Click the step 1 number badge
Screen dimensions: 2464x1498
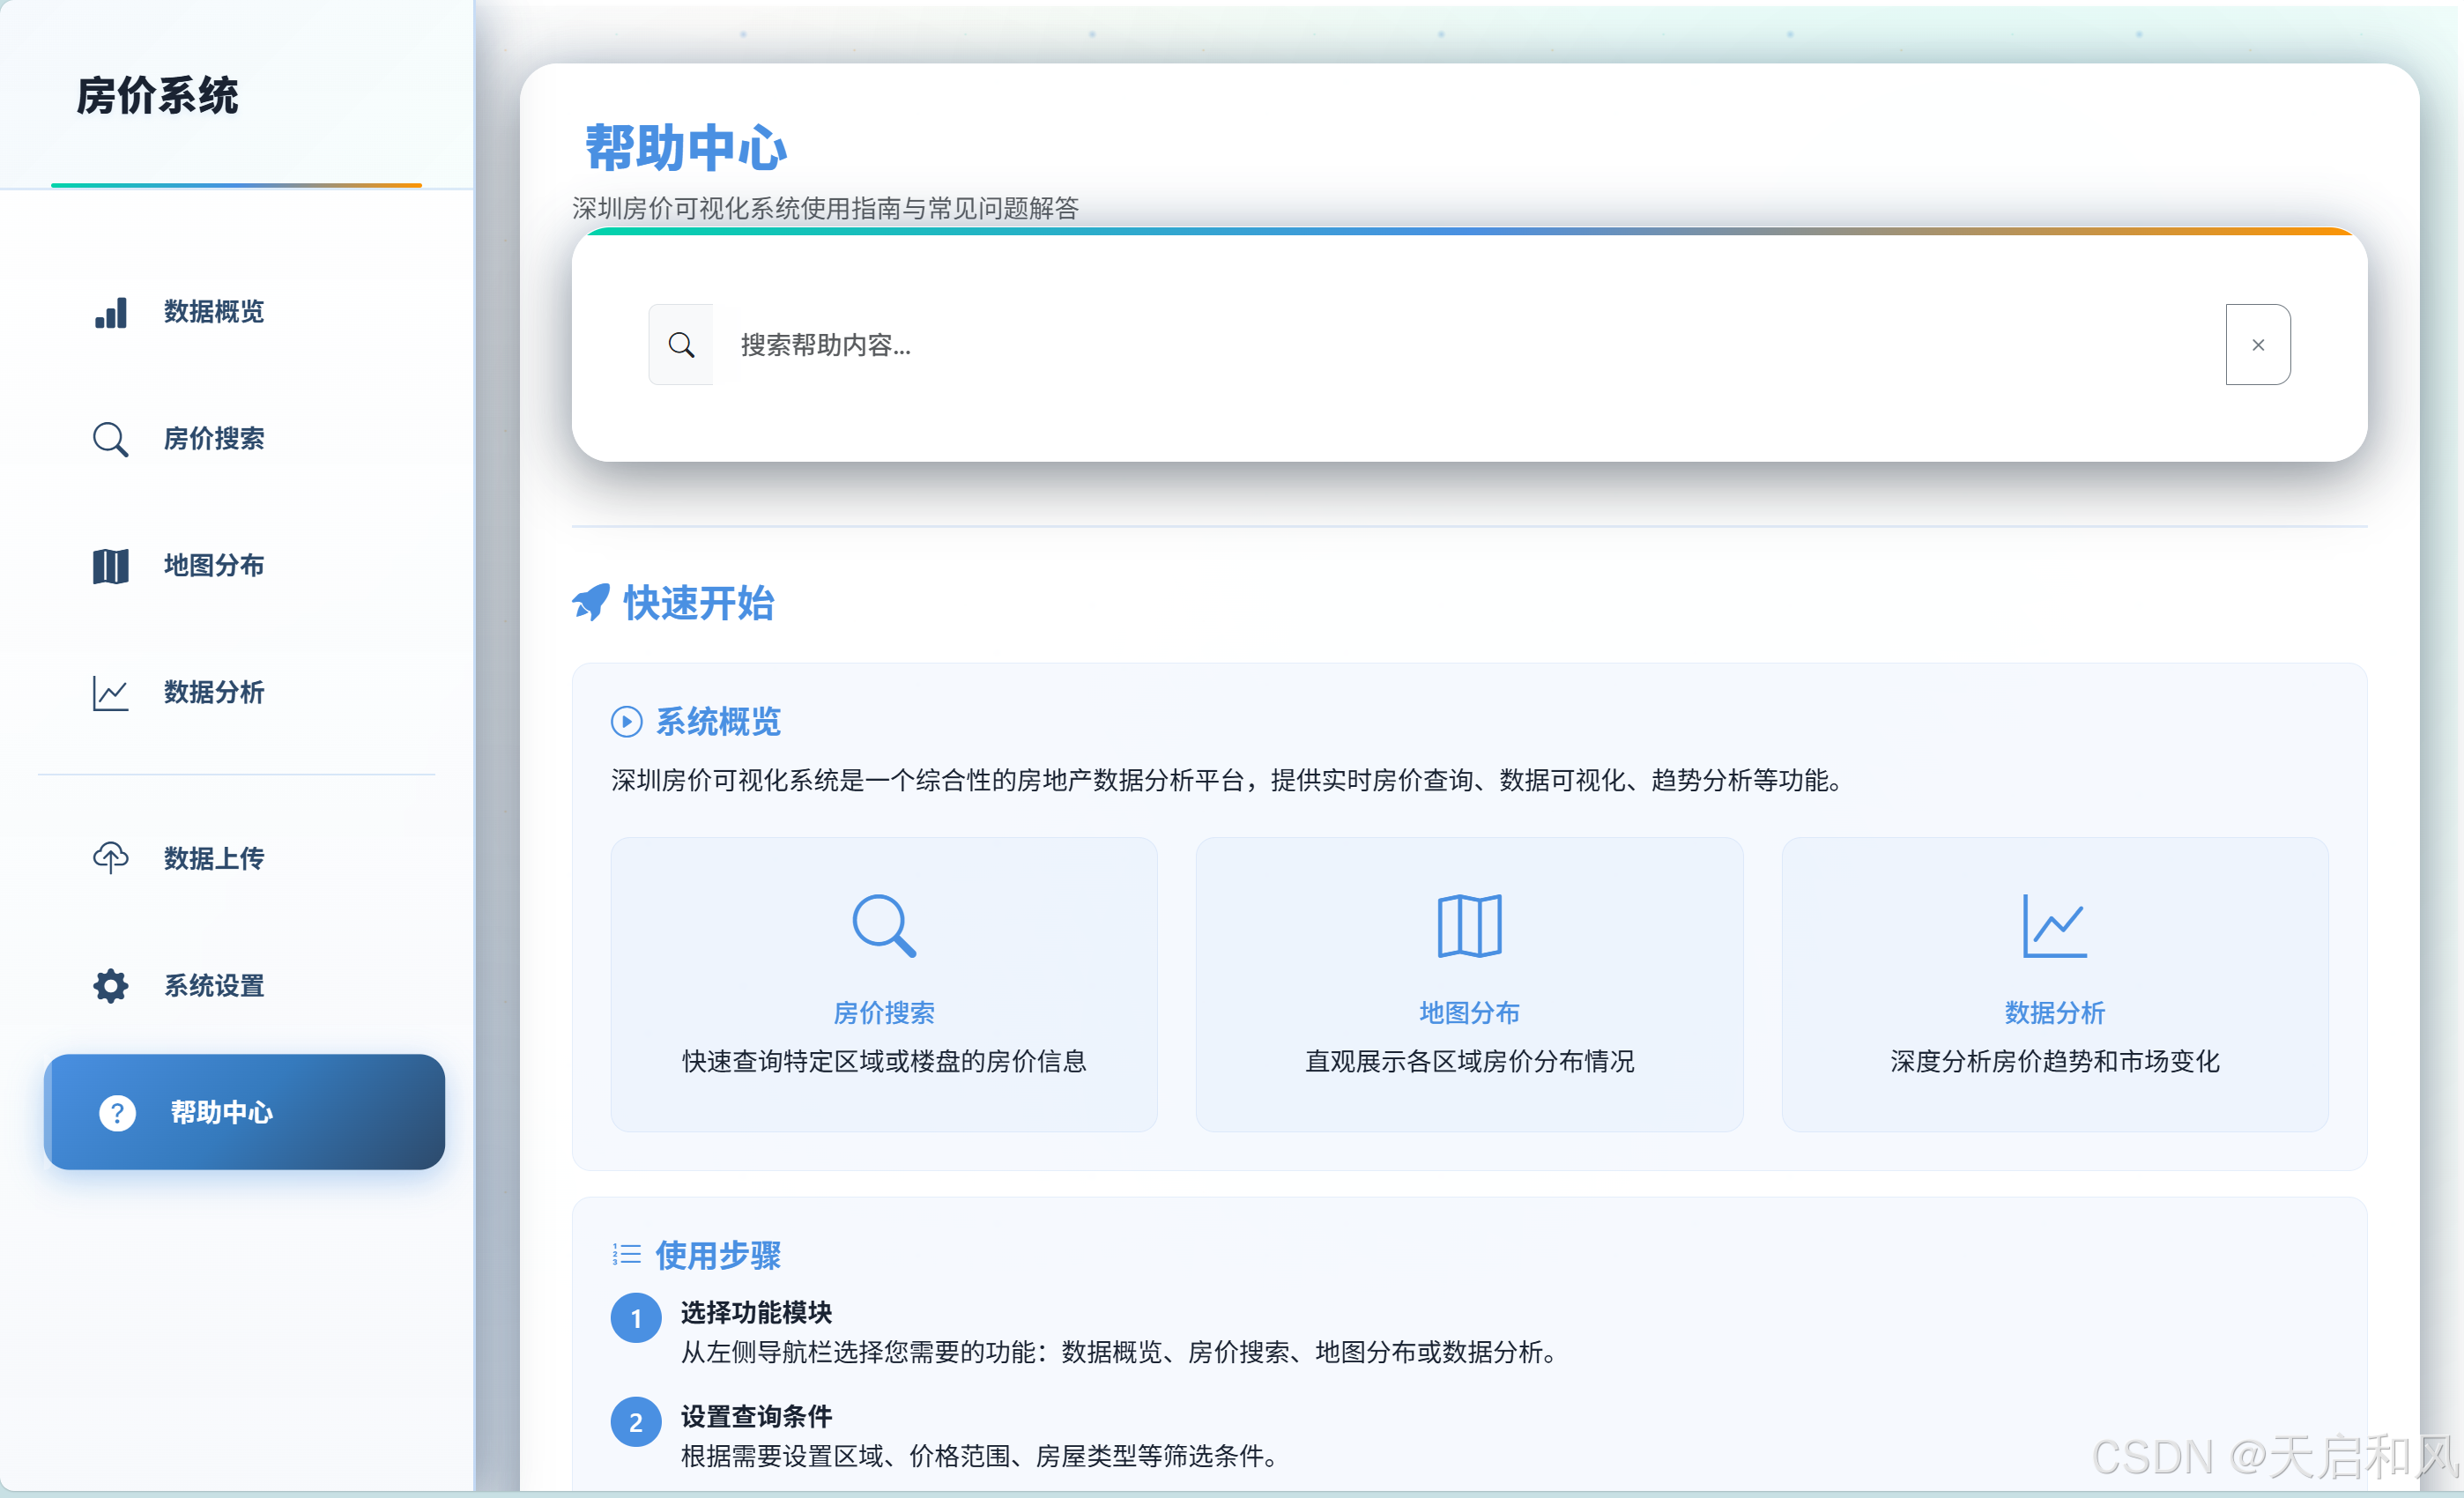point(636,1319)
